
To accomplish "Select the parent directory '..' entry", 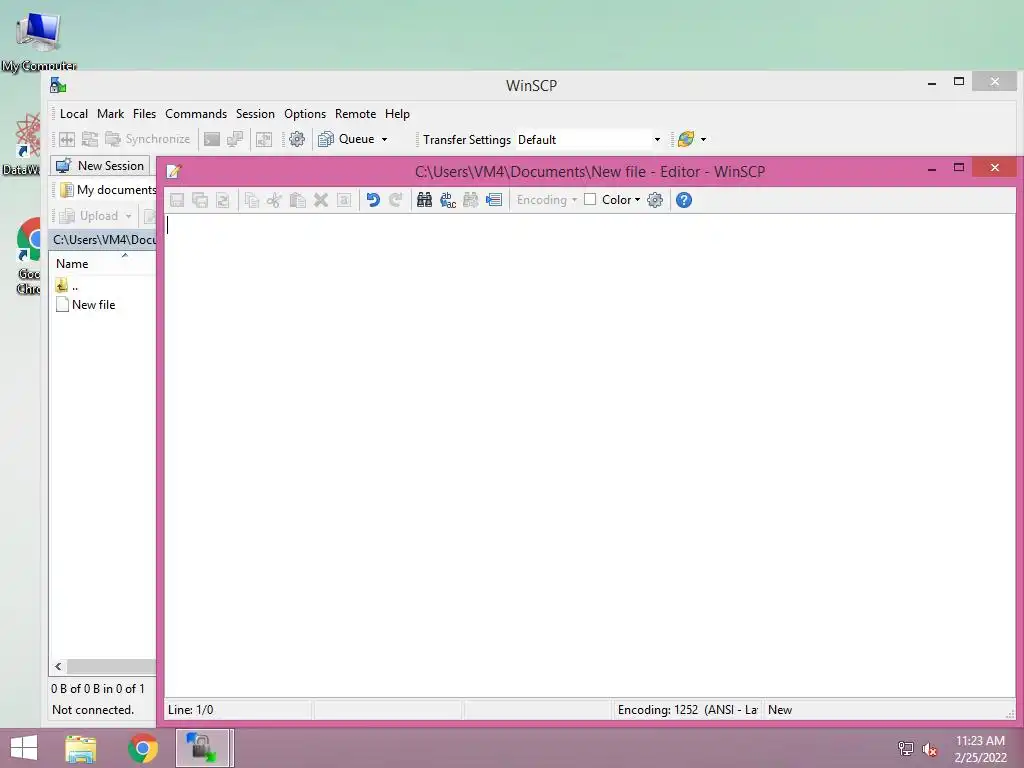I will [67, 285].
